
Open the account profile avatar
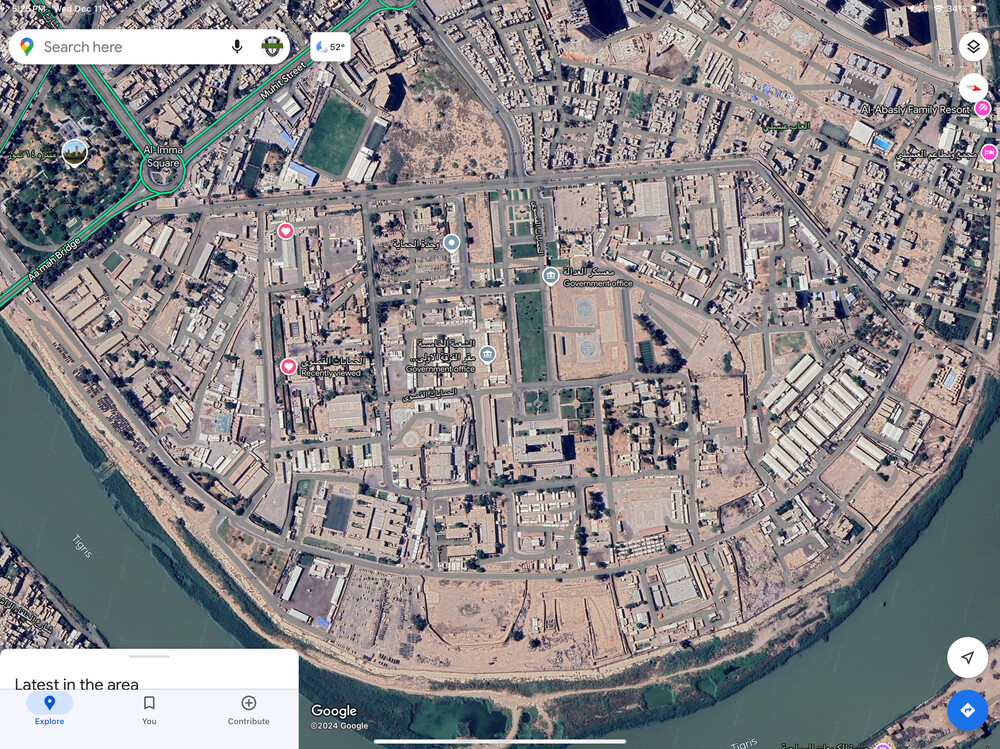pos(272,47)
